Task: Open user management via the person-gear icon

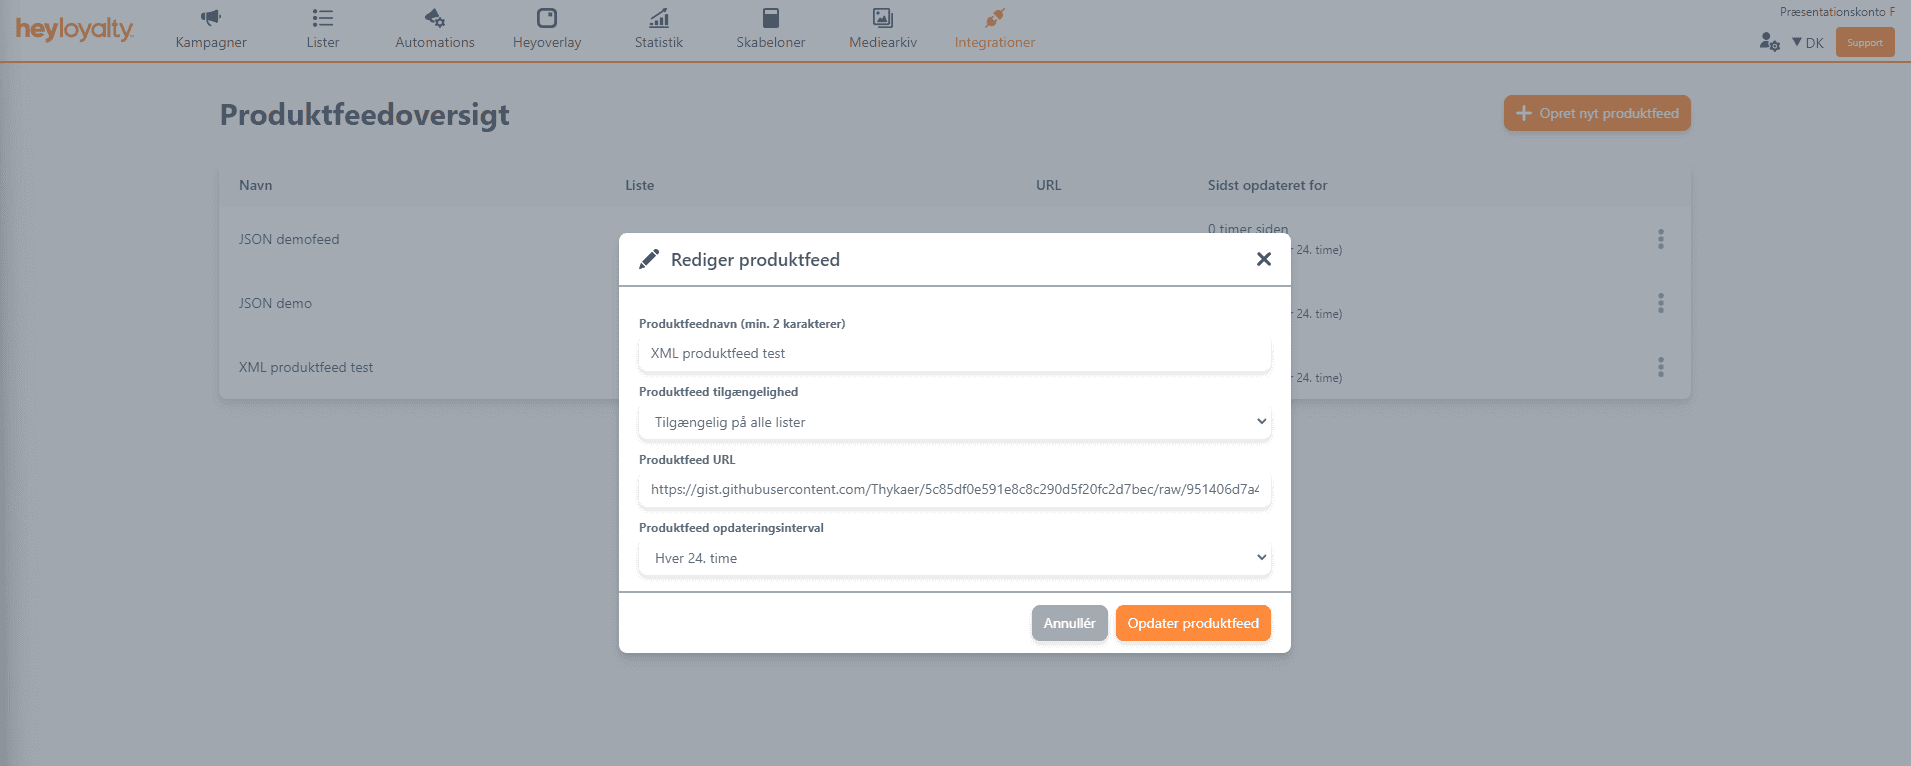Action: (1769, 42)
